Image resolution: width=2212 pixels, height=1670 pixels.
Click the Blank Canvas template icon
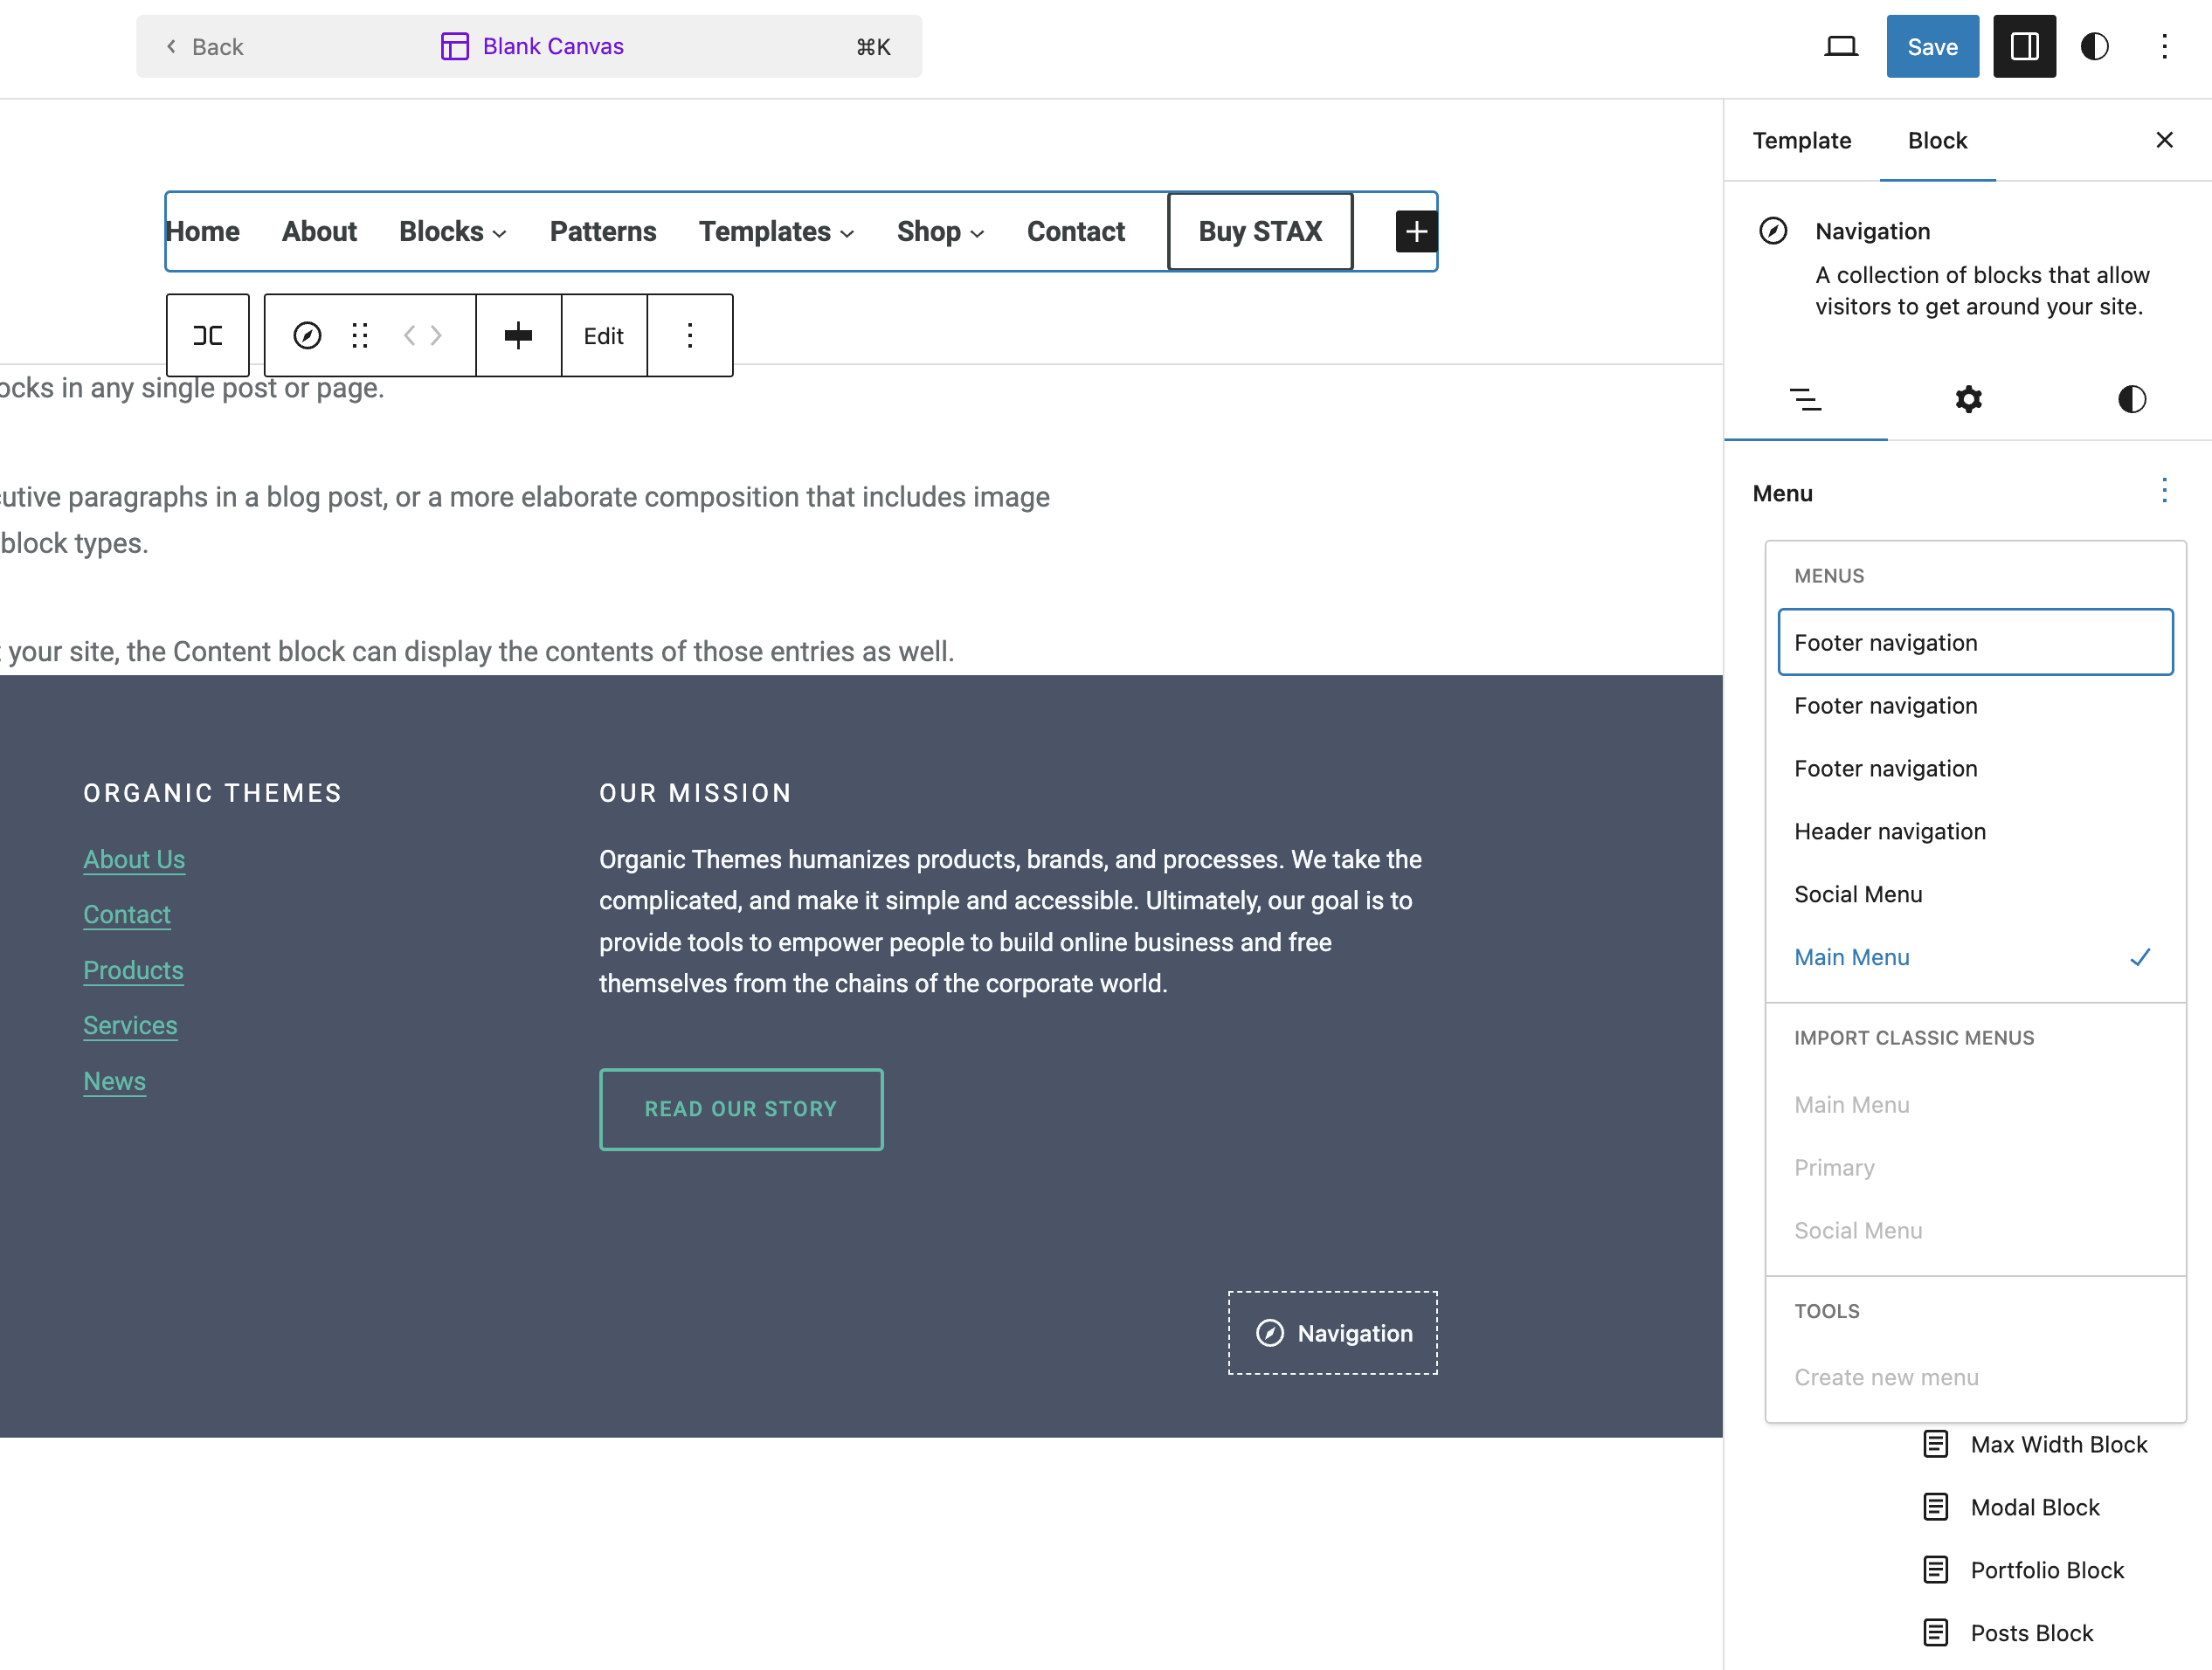click(455, 46)
